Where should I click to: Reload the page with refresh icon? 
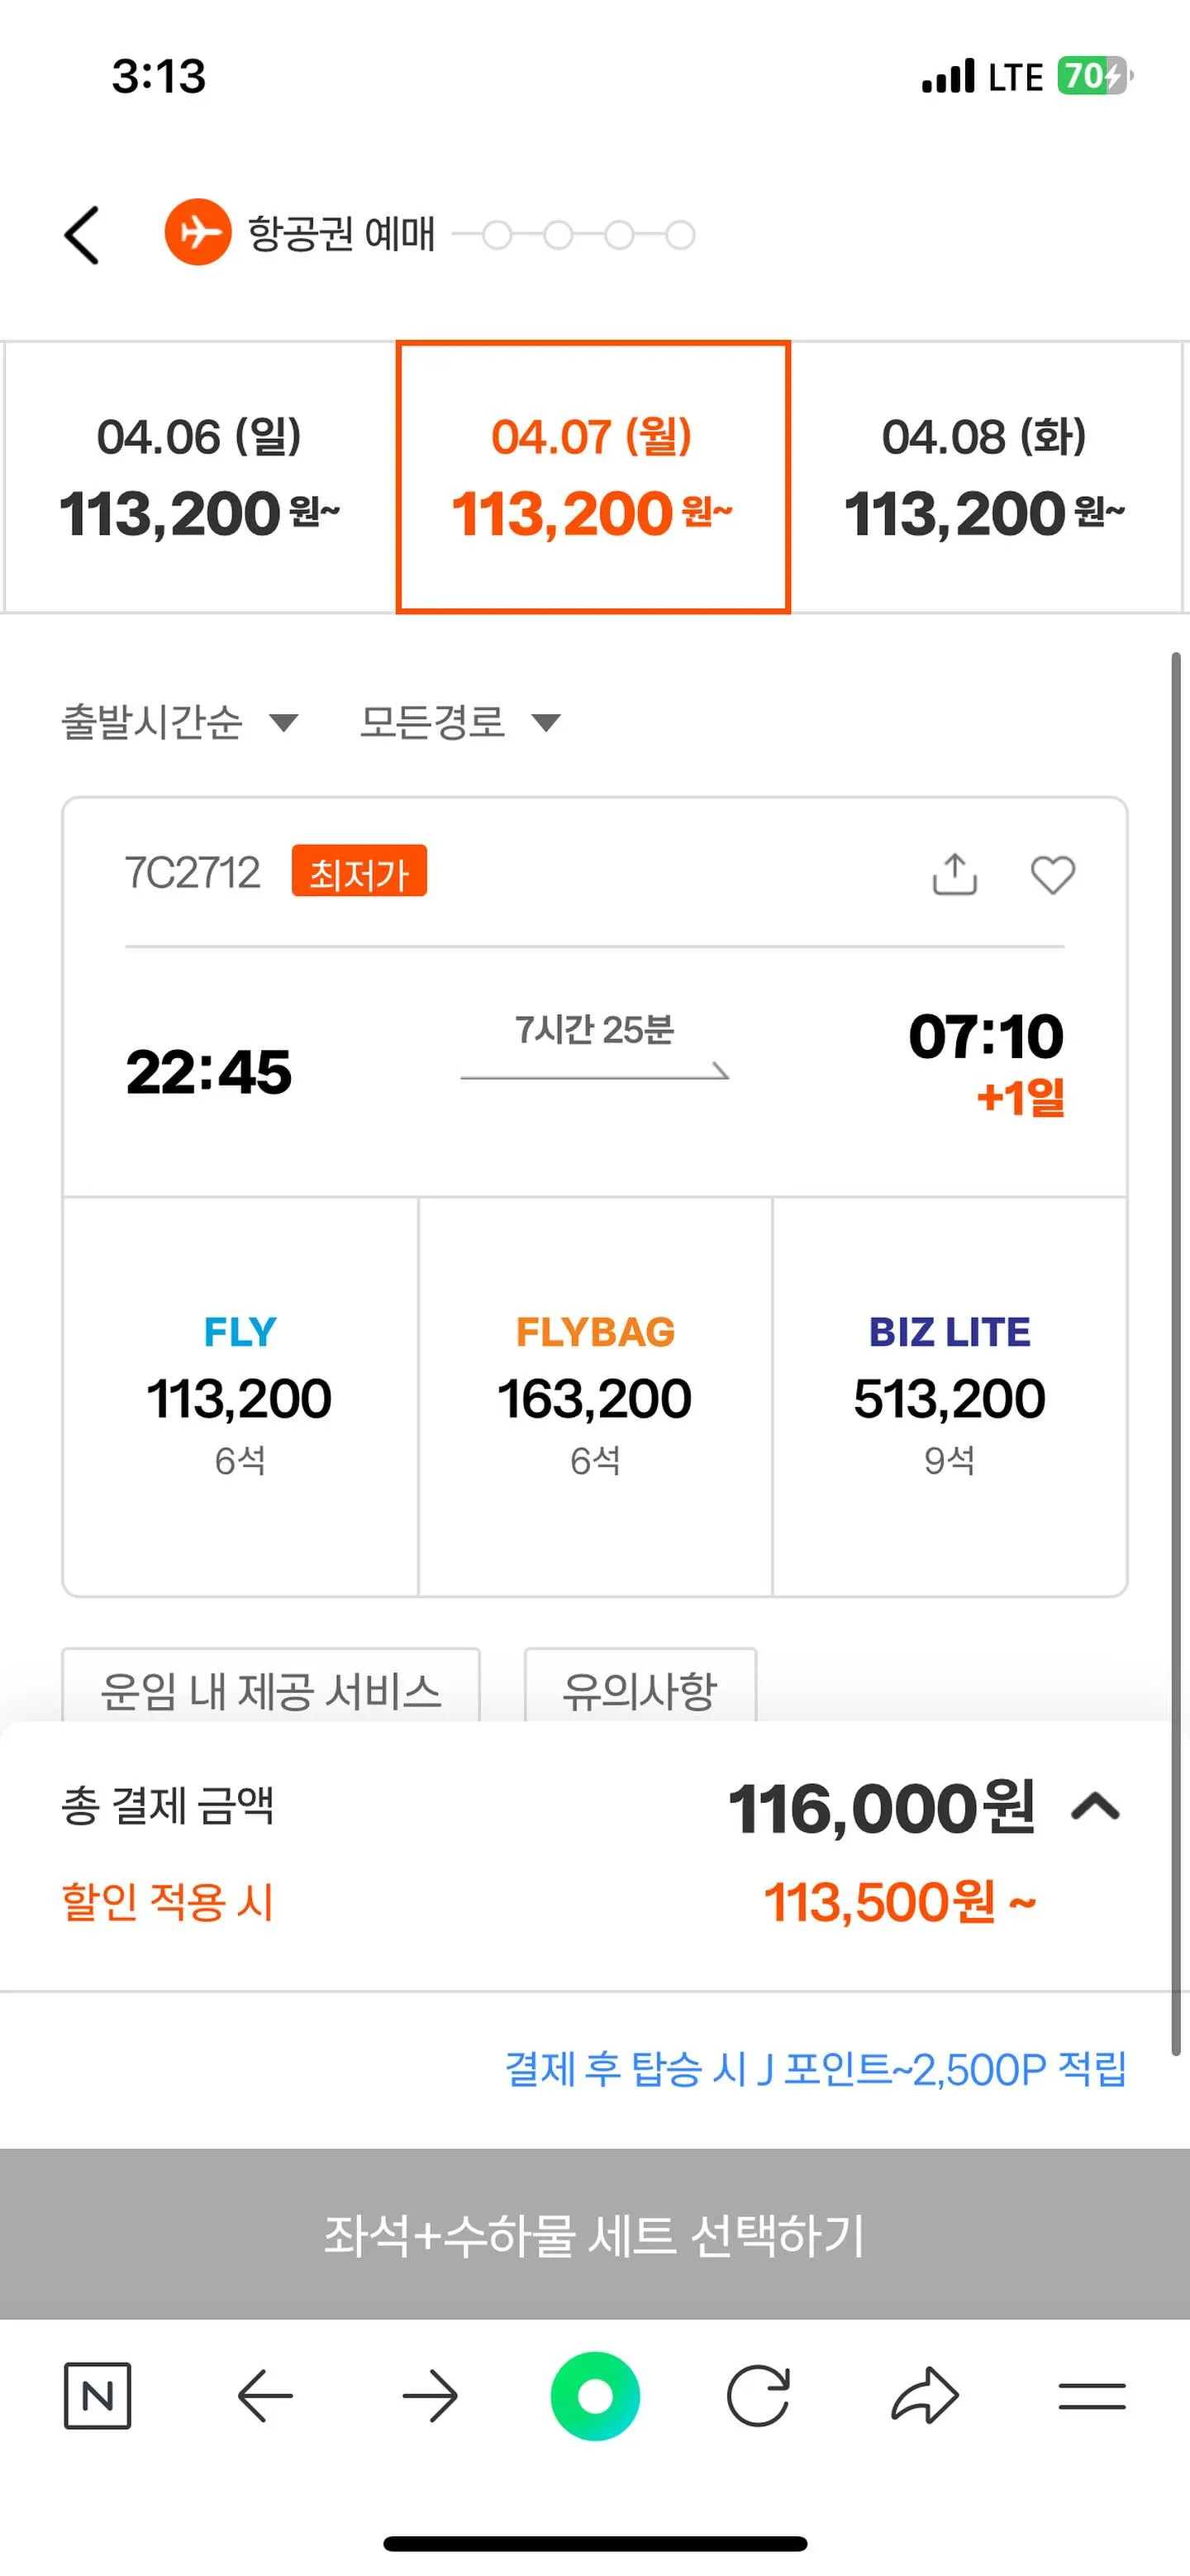tap(758, 2395)
